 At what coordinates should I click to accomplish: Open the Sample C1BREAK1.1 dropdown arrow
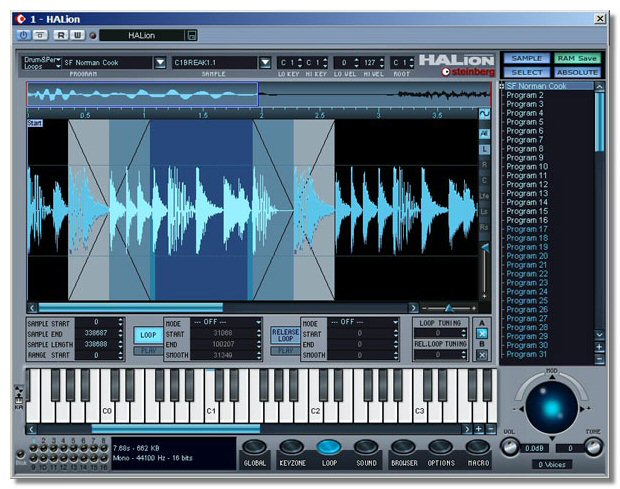pyautogui.click(x=265, y=63)
